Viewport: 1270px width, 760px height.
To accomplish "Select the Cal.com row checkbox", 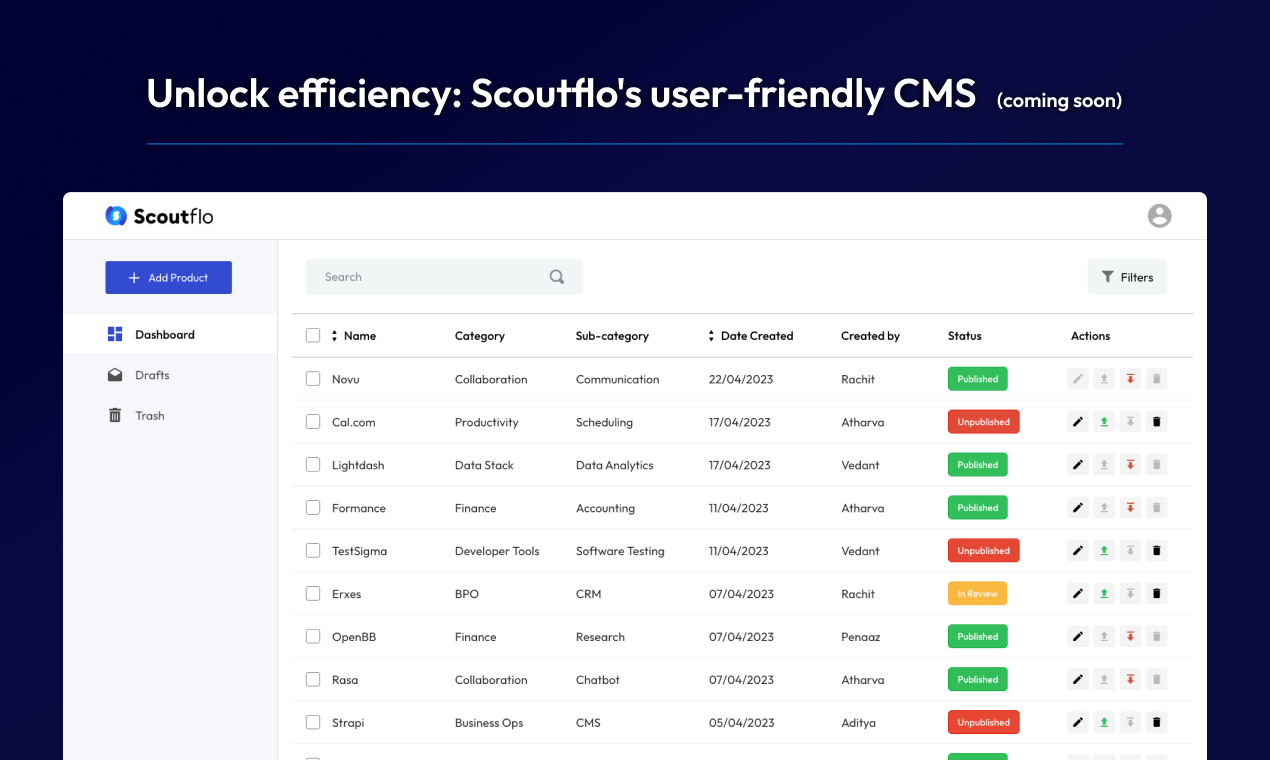I will [x=313, y=422].
